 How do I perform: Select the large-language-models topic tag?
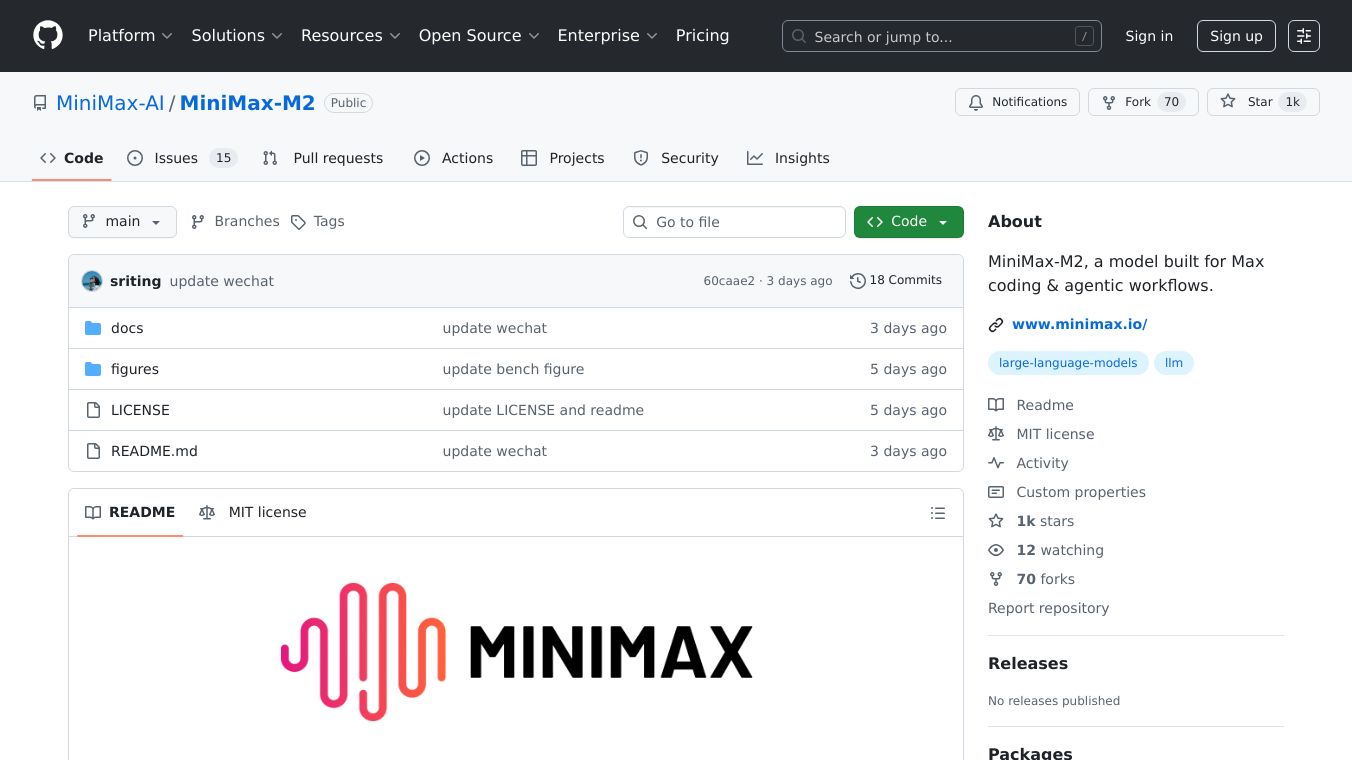click(x=1067, y=363)
